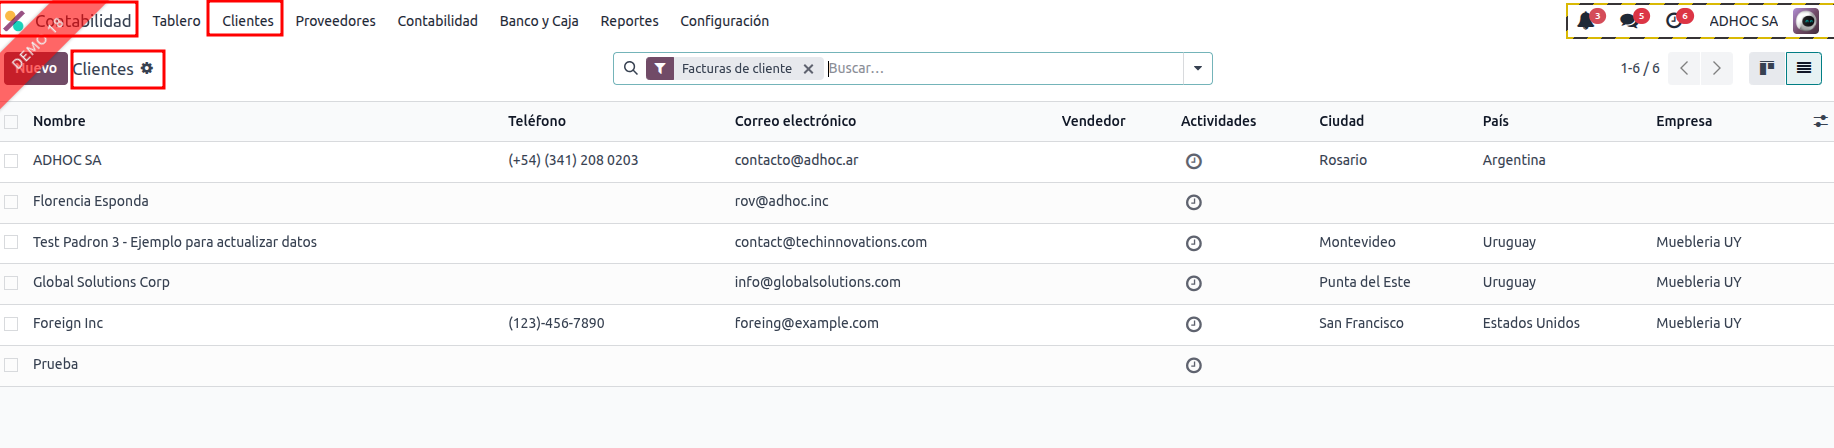
Task: Click the user avatar icon
Action: [x=1806, y=21]
